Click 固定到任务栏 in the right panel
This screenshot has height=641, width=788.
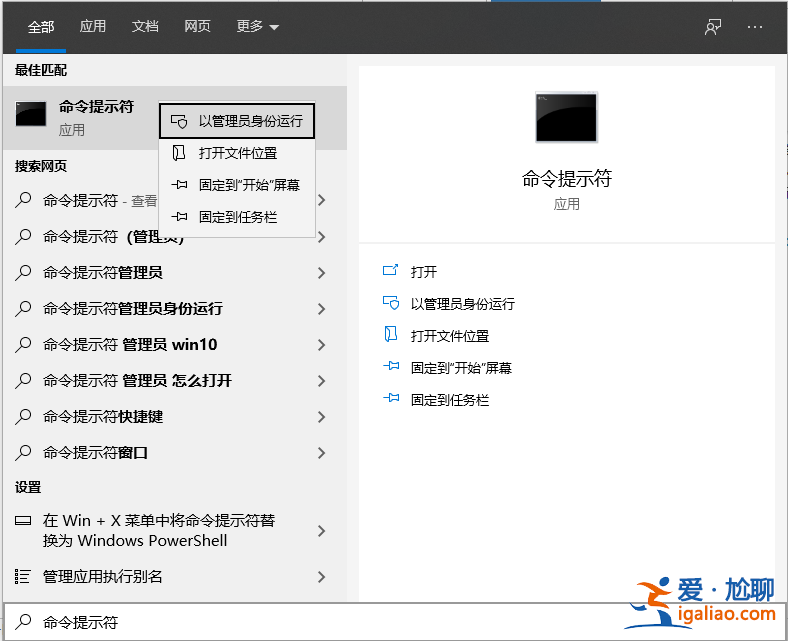(450, 400)
